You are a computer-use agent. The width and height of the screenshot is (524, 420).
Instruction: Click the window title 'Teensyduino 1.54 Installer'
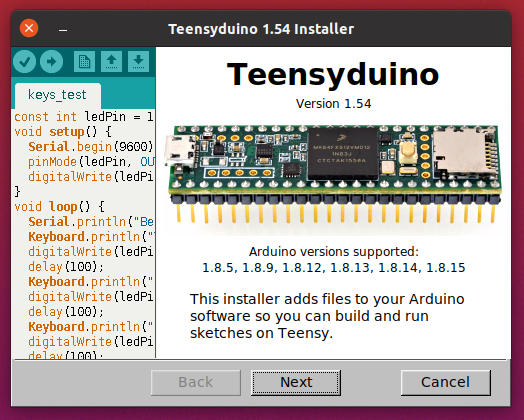click(261, 29)
